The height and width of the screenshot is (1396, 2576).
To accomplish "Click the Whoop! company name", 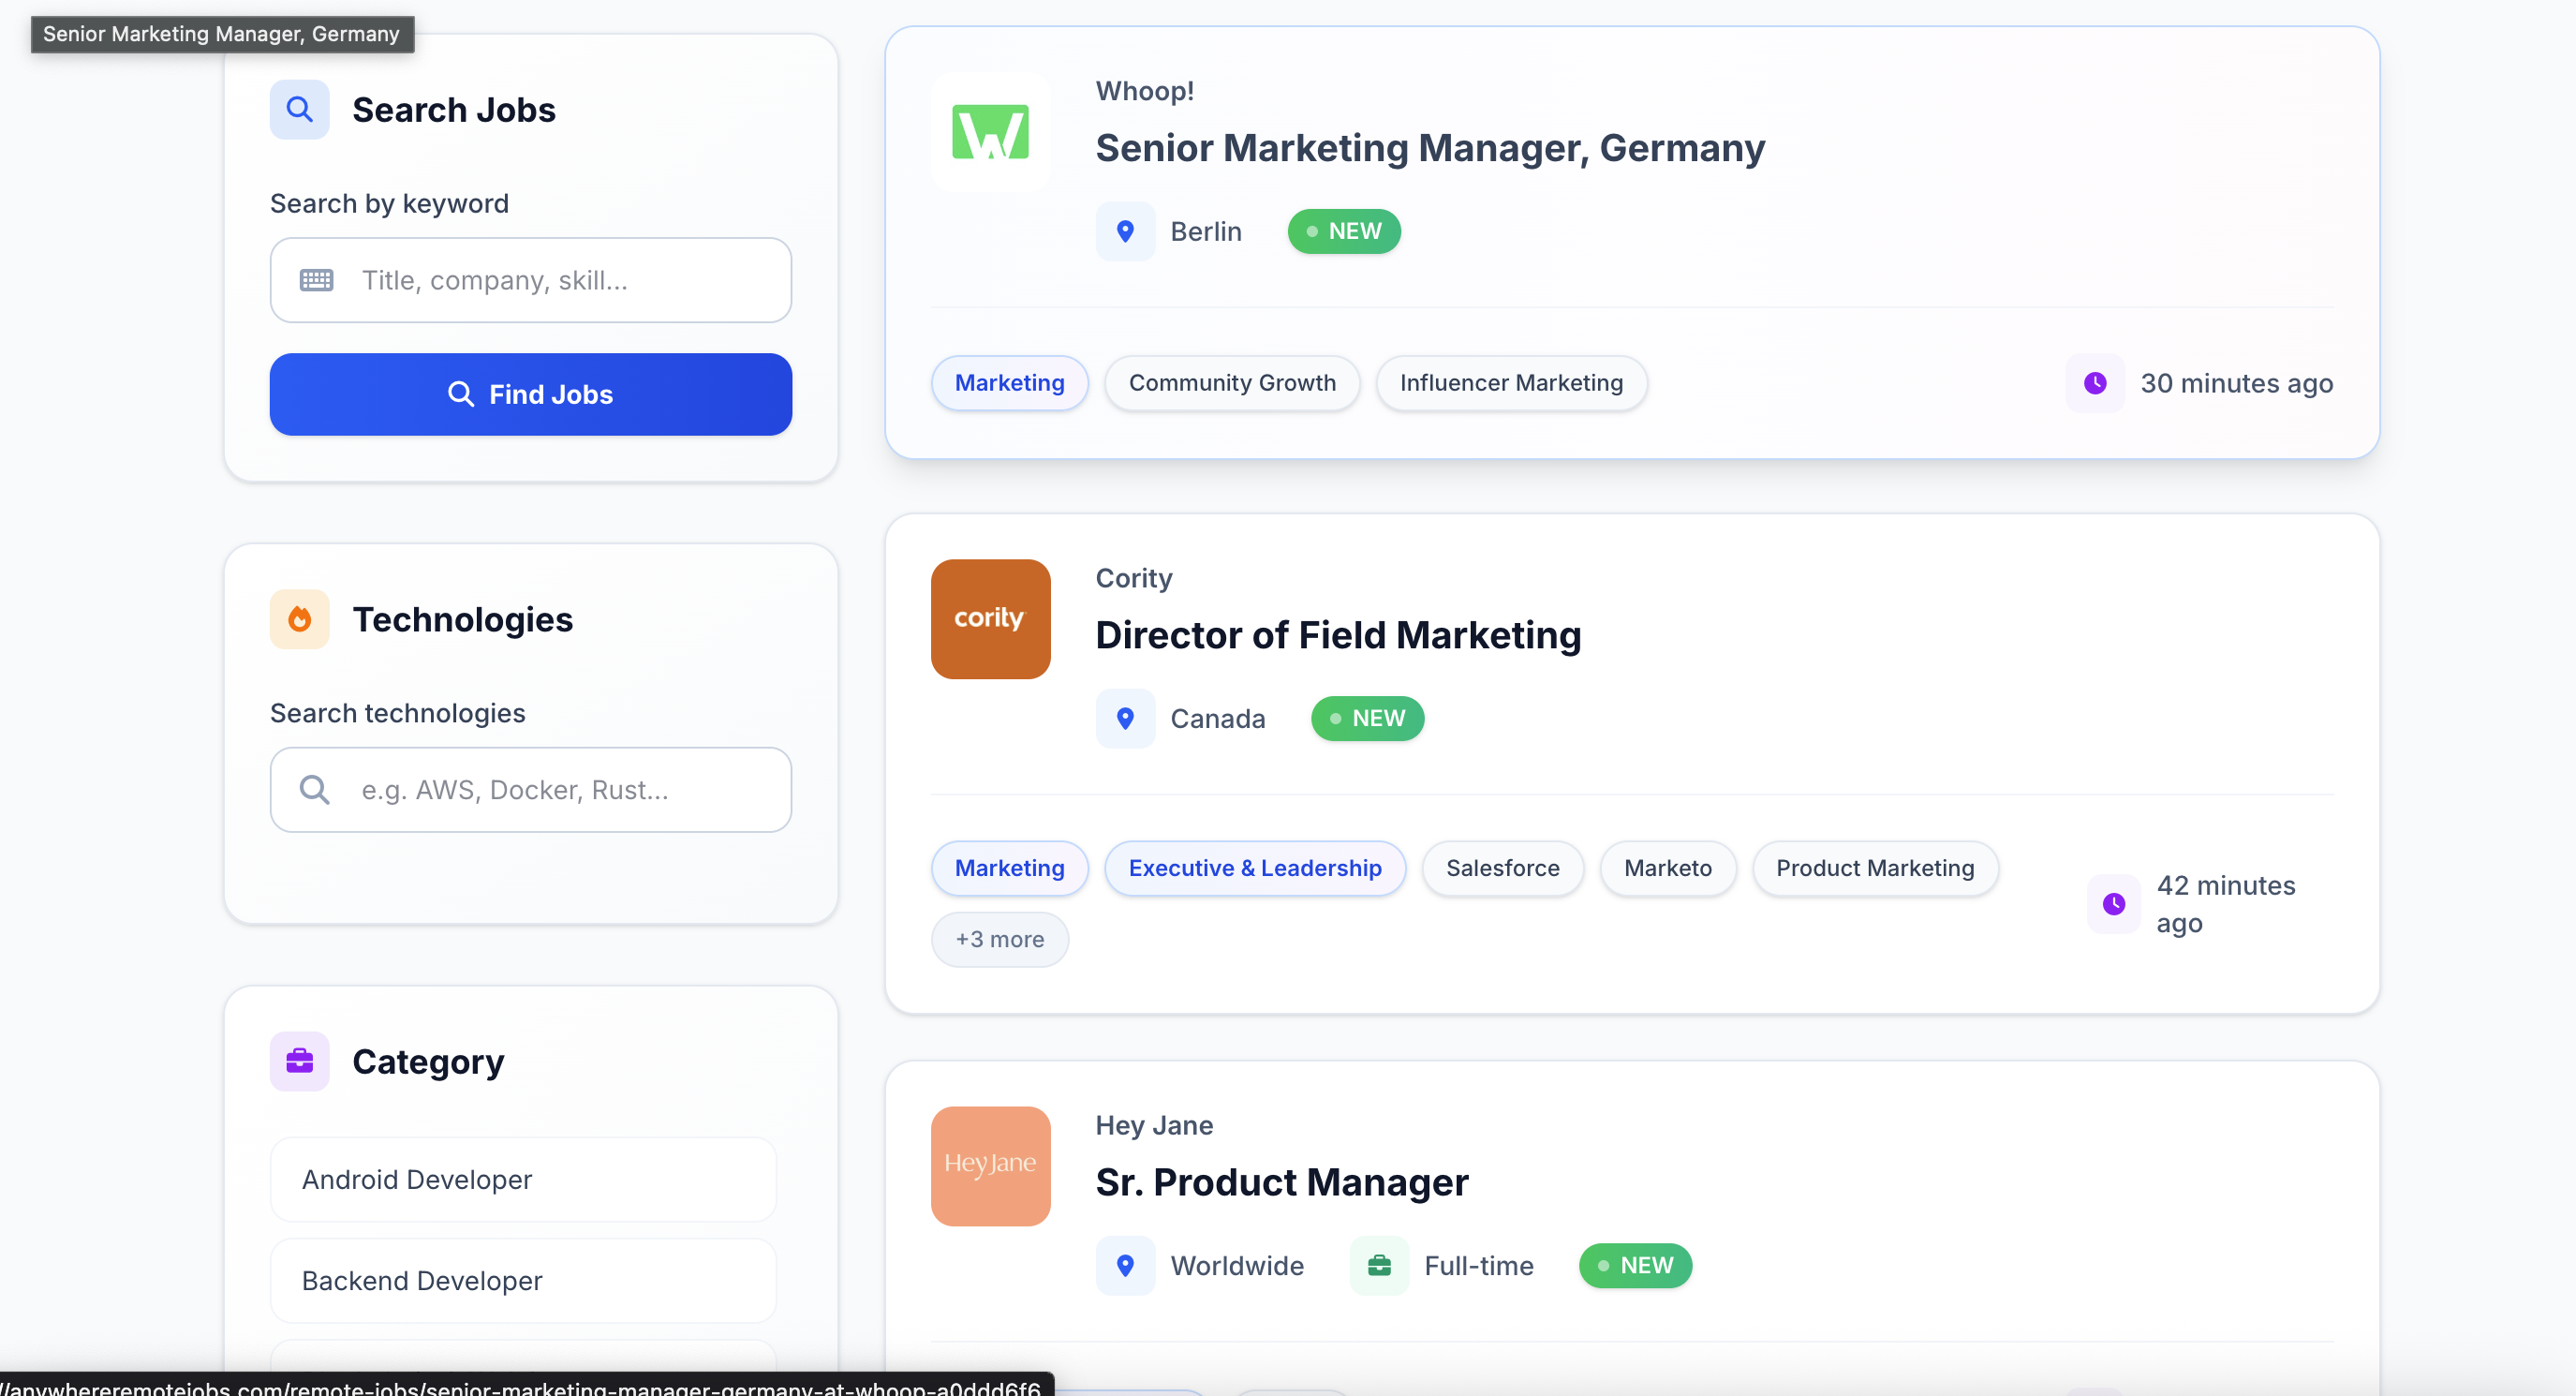I will [1145, 91].
